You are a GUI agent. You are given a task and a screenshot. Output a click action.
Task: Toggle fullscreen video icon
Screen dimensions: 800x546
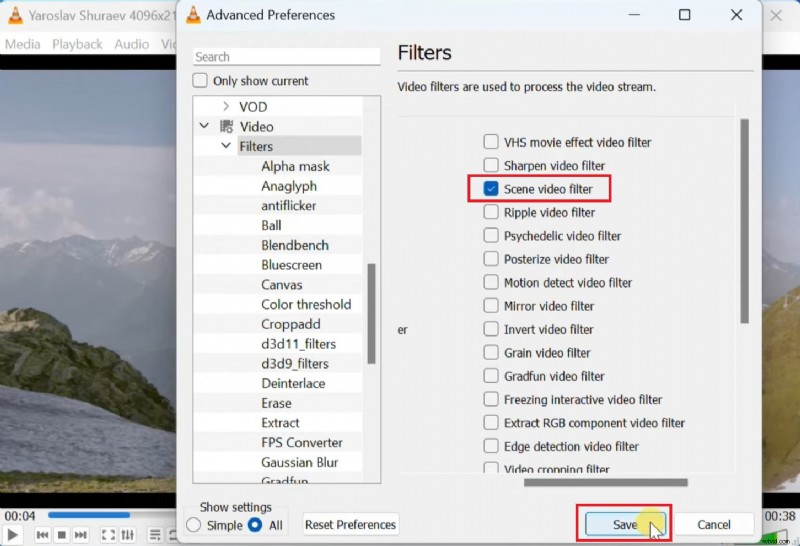(107, 535)
